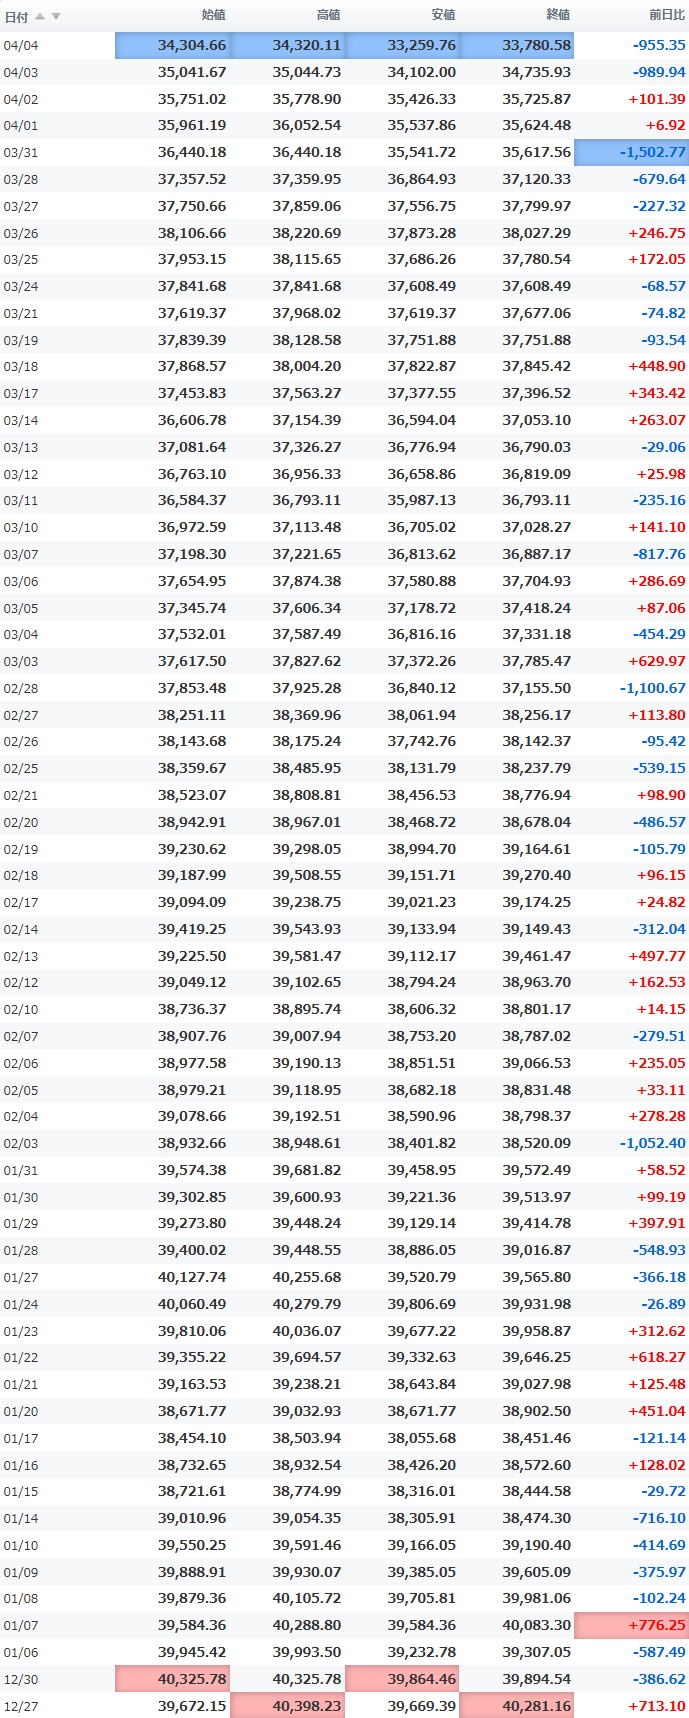Screen dimensions: 689x1718
Task: Click the change value +246.75
Action: point(657,233)
